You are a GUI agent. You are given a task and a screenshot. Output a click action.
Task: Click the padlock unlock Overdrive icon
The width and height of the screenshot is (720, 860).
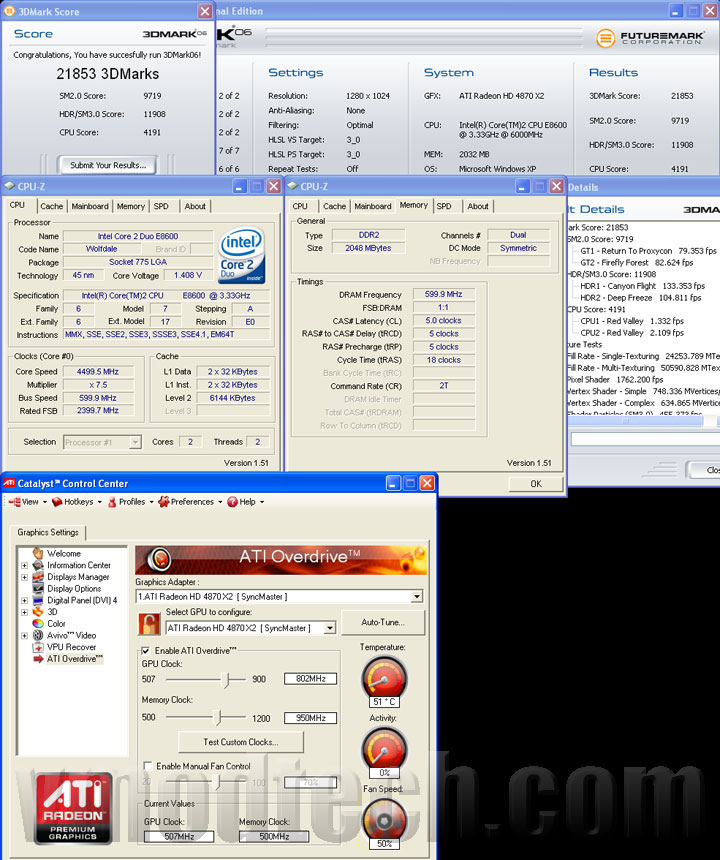tap(149, 624)
